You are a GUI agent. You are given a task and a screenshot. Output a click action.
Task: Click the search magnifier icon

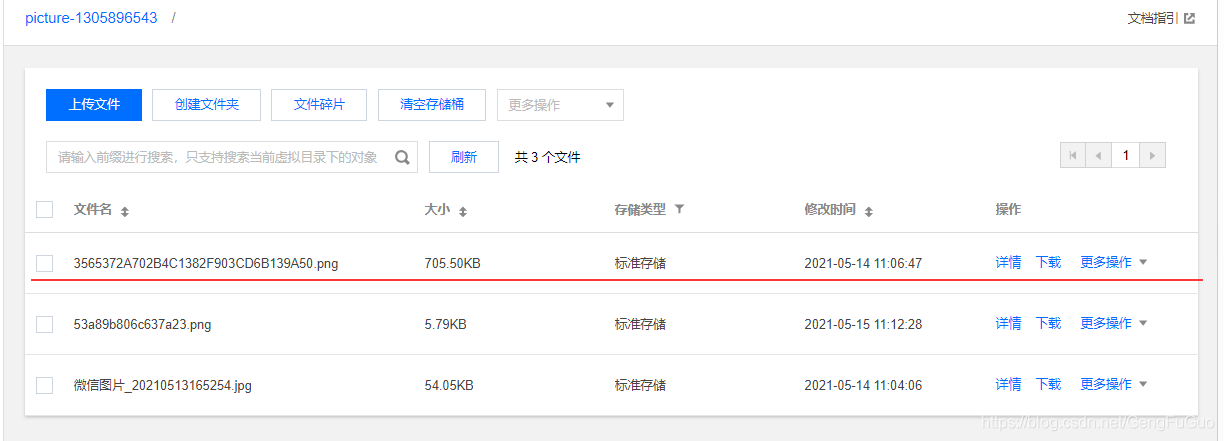402,157
